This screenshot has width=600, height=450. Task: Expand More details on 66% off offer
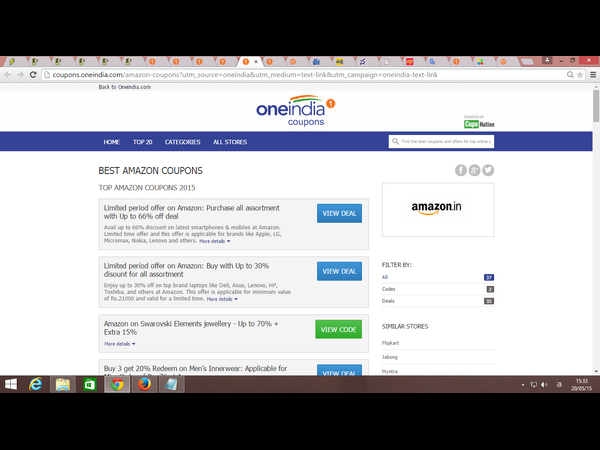(214, 241)
